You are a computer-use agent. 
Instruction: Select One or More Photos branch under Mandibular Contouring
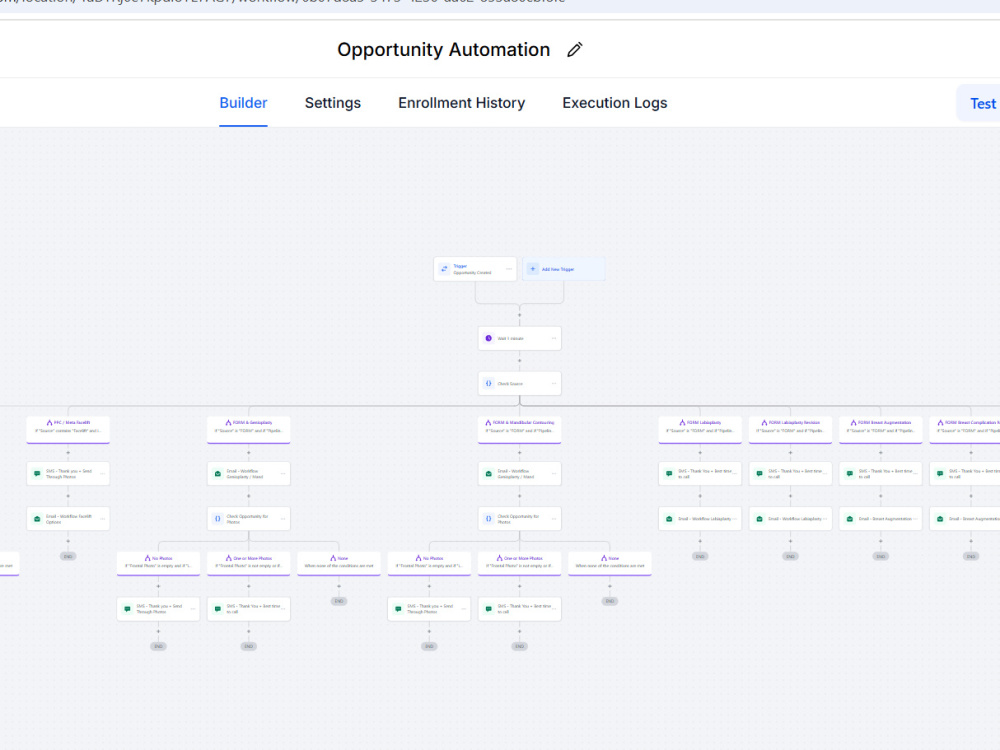pyautogui.click(x=520, y=564)
